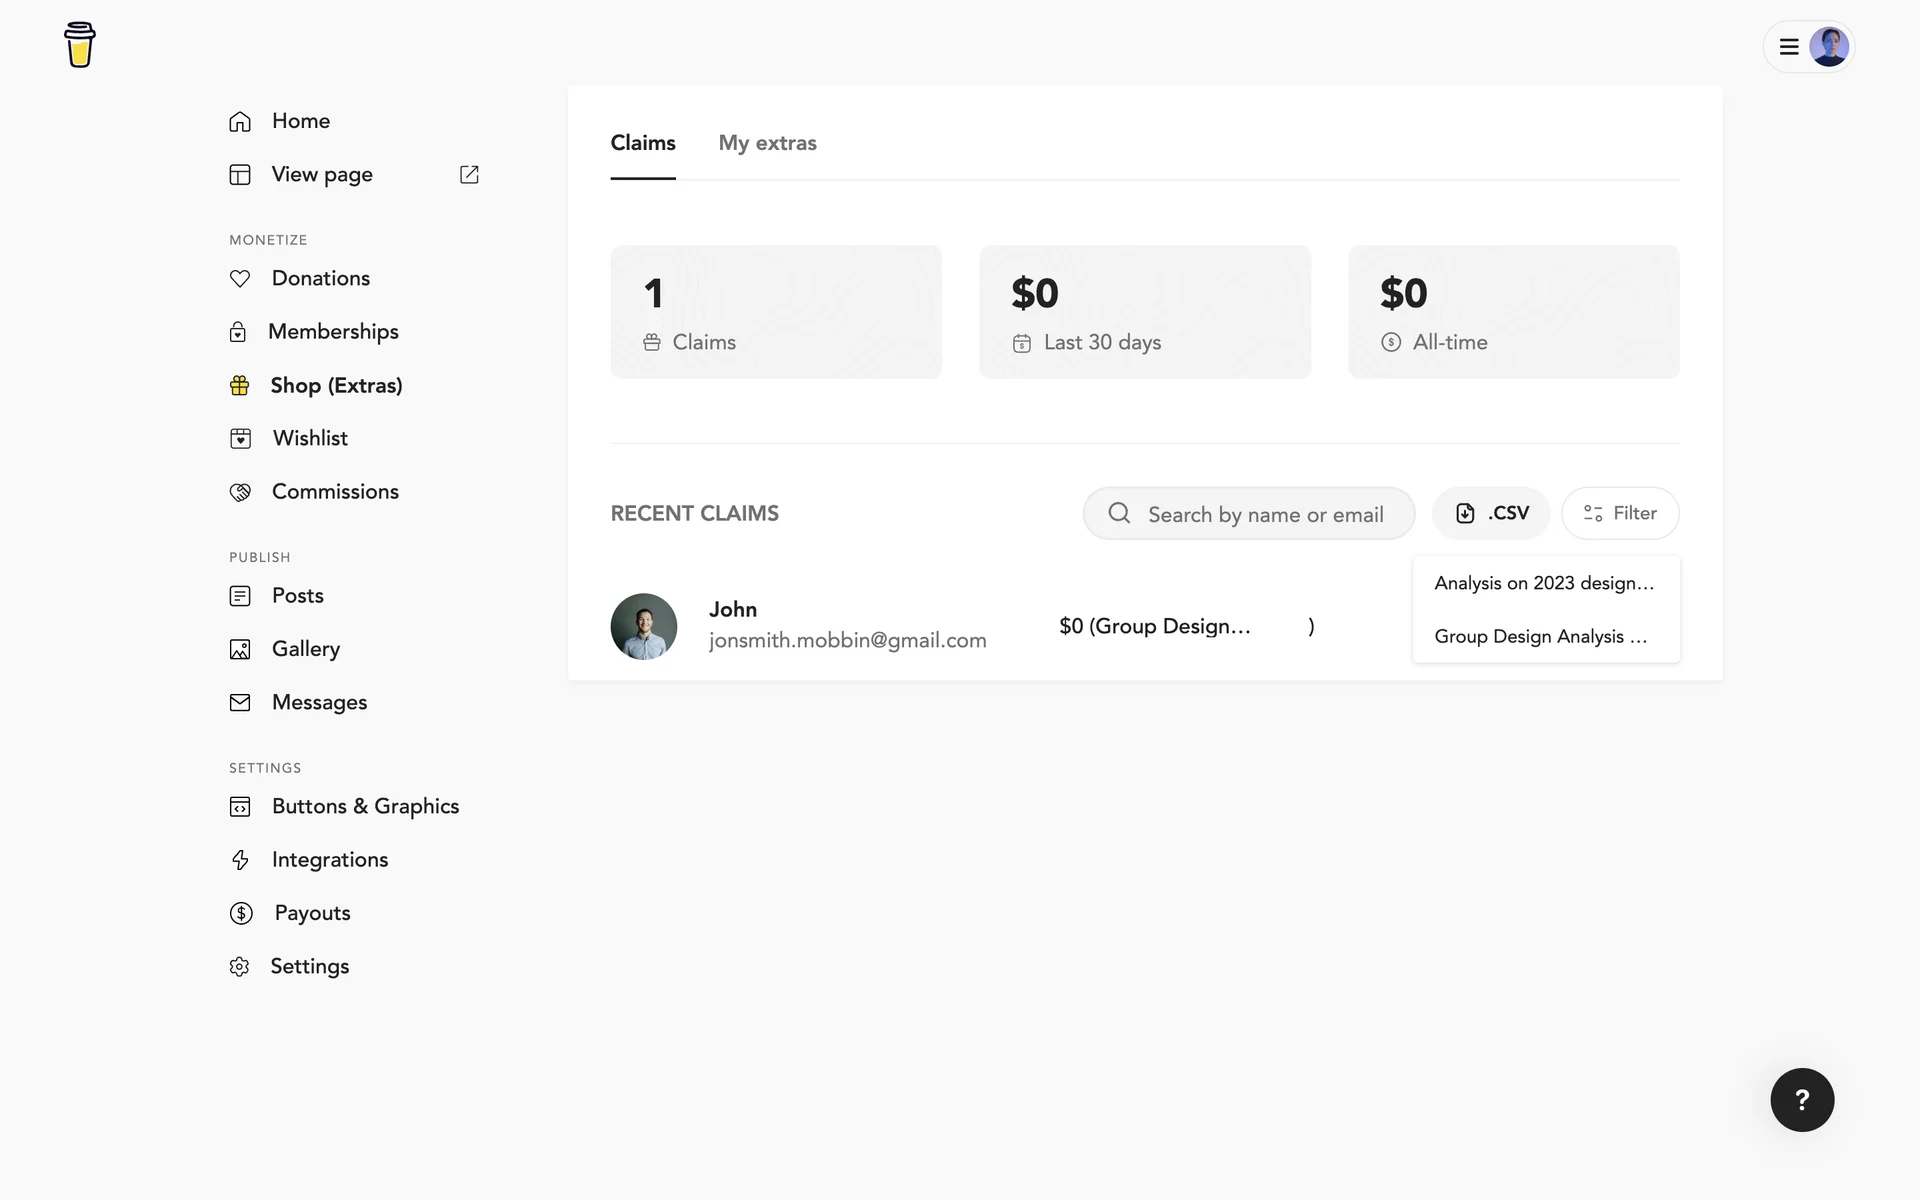Viewport: 1920px width, 1200px height.
Task: Open the help question mark button
Action: click(x=1802, y=1100)
